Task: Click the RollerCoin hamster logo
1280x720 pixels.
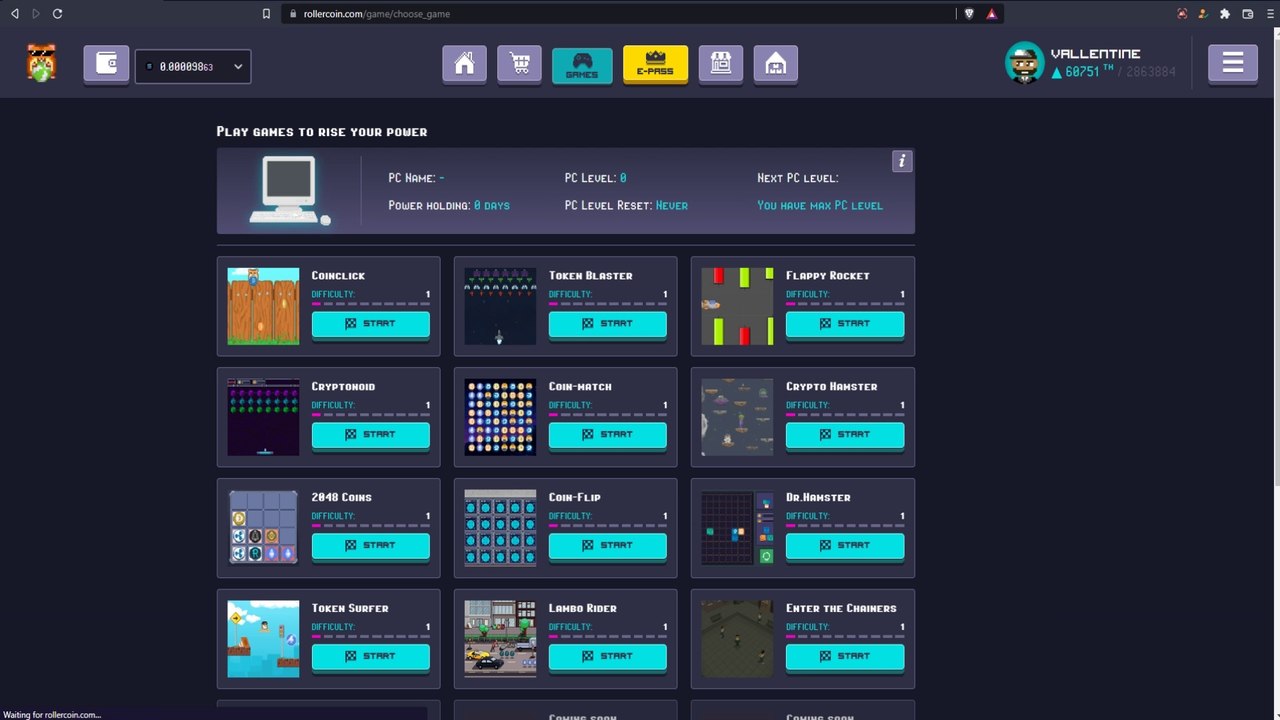Action: 41,63
